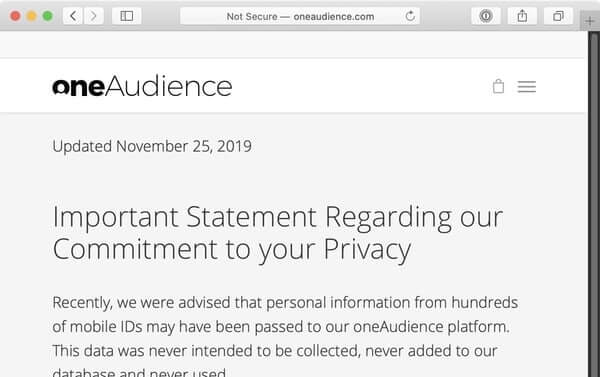The height and width of the screenshot is (377, 600).
Task: Click the forward navigation arrow
Action: pos(93,16)
